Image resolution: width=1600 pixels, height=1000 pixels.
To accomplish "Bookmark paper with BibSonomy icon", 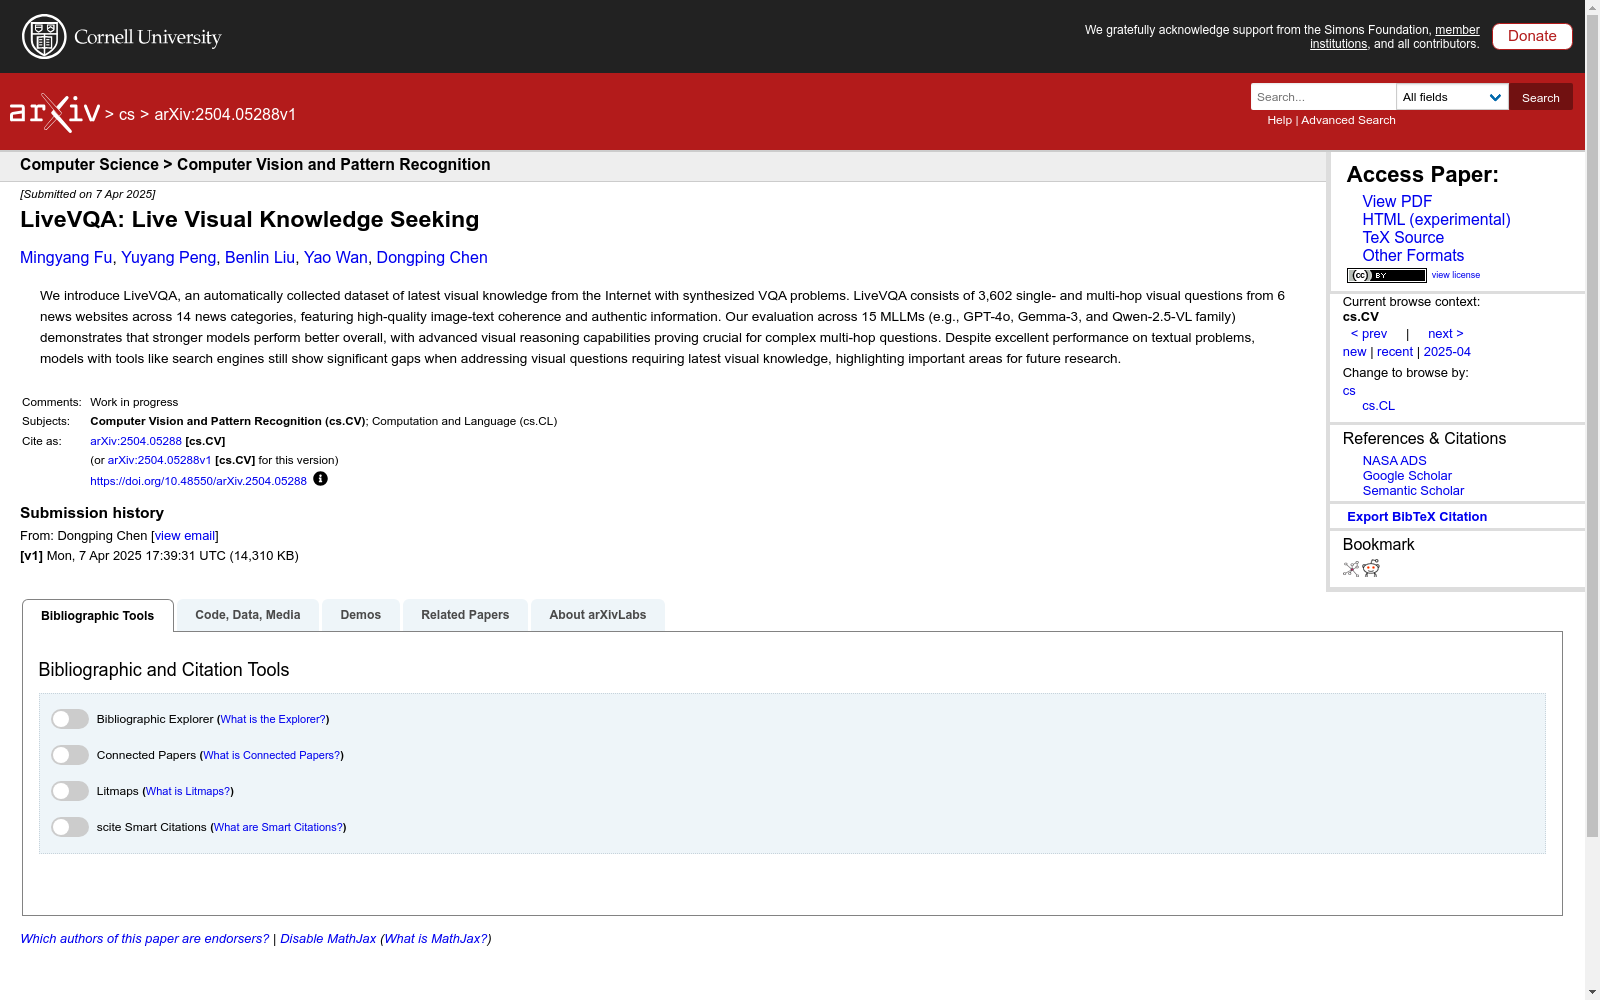I will pyautogui.click(x=1351, y=569).
